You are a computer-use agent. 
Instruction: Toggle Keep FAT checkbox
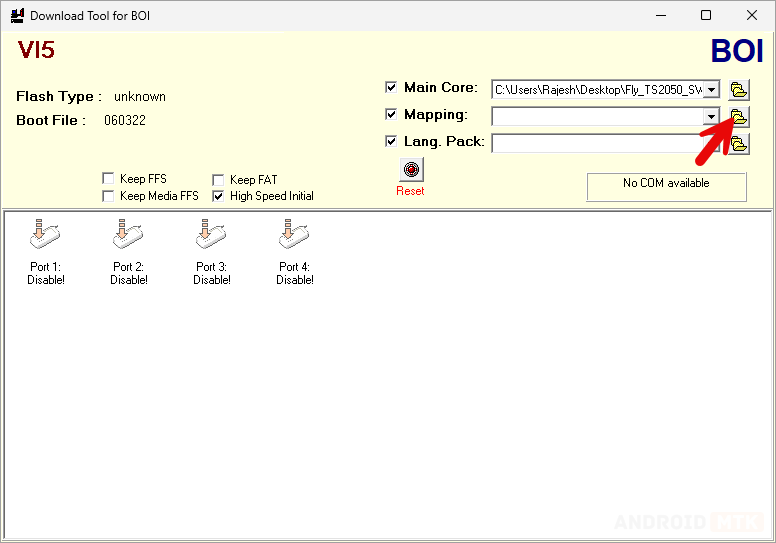click(x=218, y=180)
